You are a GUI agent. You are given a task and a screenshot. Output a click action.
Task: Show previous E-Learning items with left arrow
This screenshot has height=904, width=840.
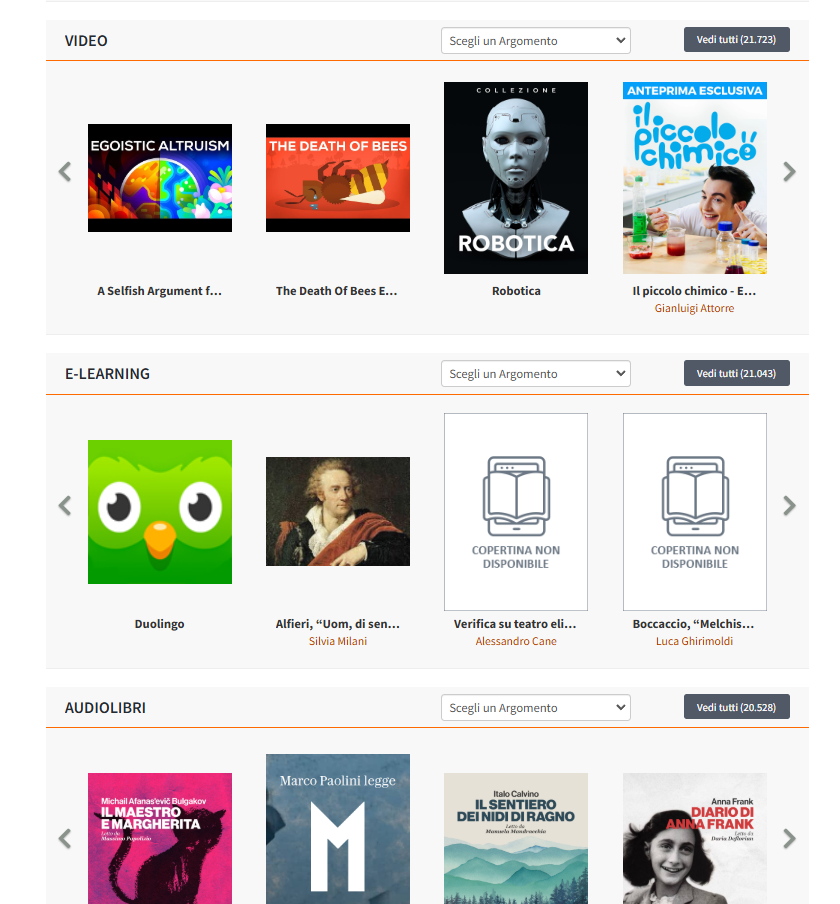click(x=65, y=506)
